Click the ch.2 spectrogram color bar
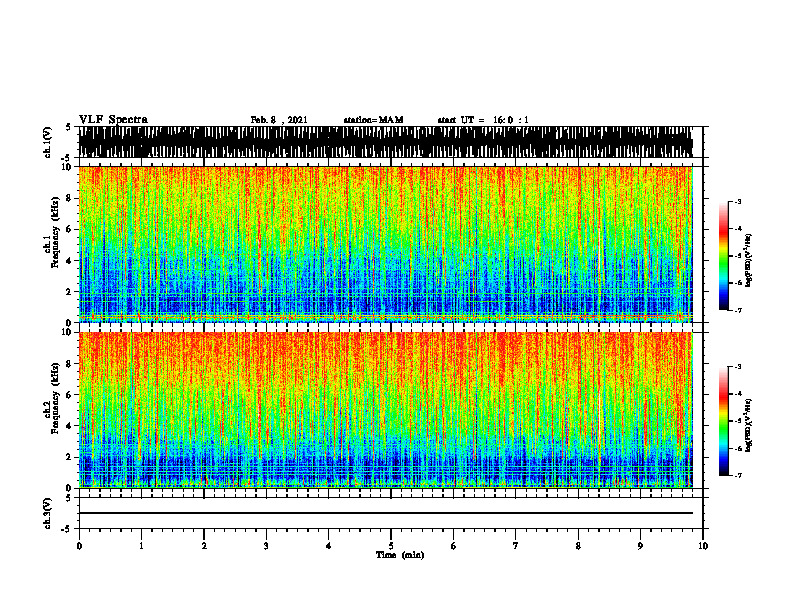 724,421
